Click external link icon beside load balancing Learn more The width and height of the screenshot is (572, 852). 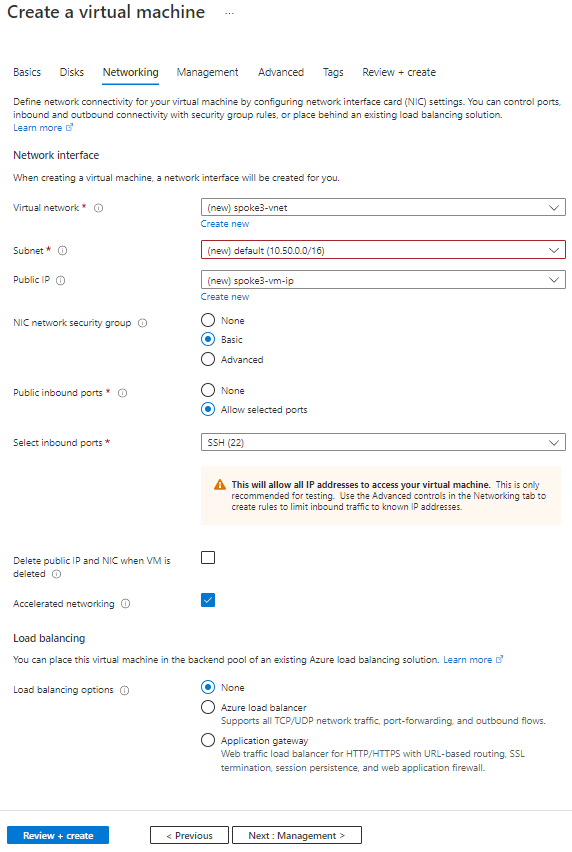click(x=499, y=660)
